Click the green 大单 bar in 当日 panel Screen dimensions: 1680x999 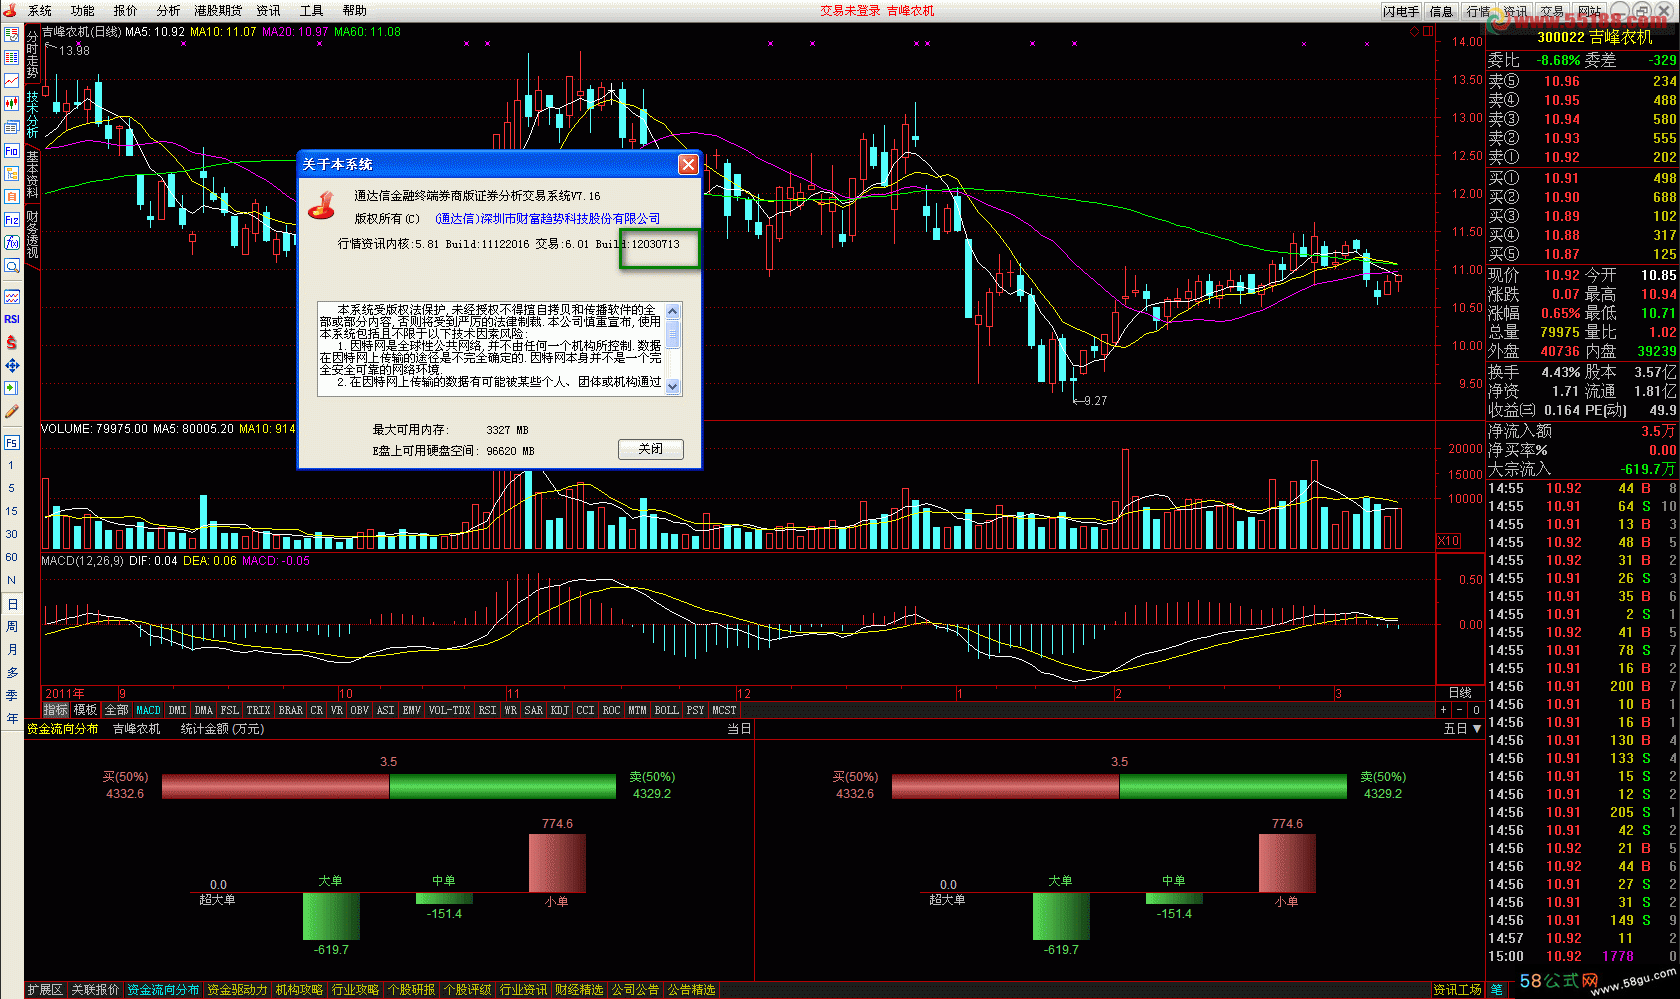(331, 916)
